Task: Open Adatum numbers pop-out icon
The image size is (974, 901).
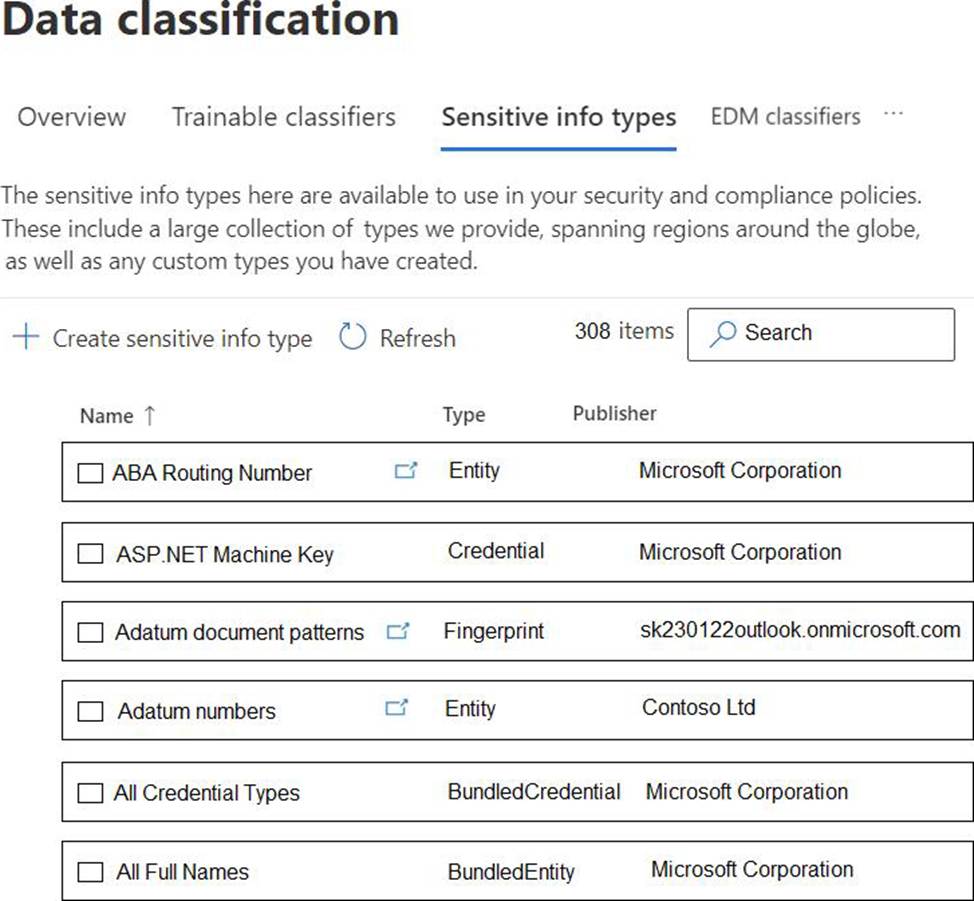Action: click(396, 709)
